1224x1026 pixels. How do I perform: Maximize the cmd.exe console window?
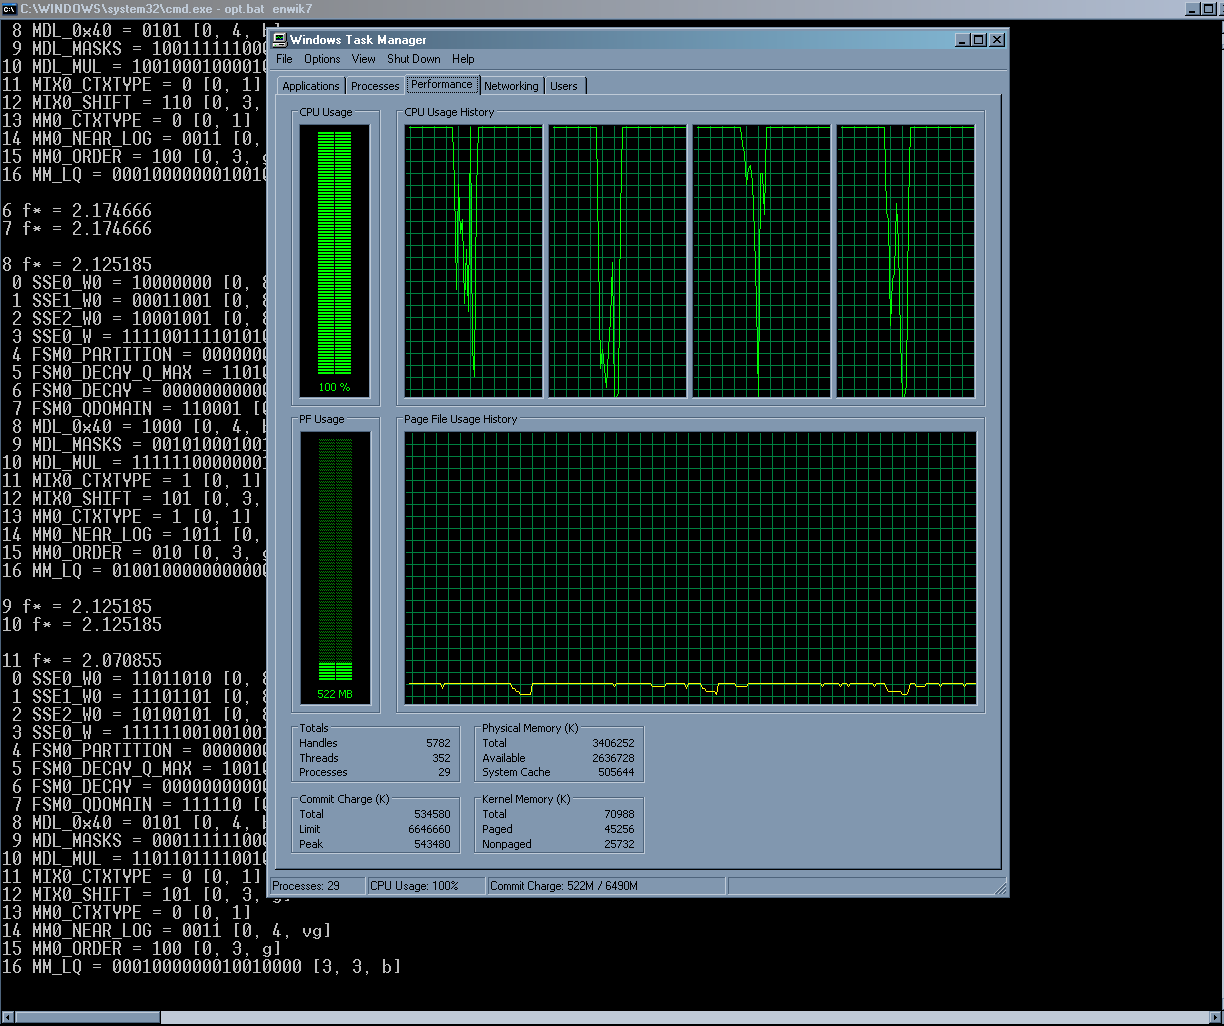tap(1210, 8)
